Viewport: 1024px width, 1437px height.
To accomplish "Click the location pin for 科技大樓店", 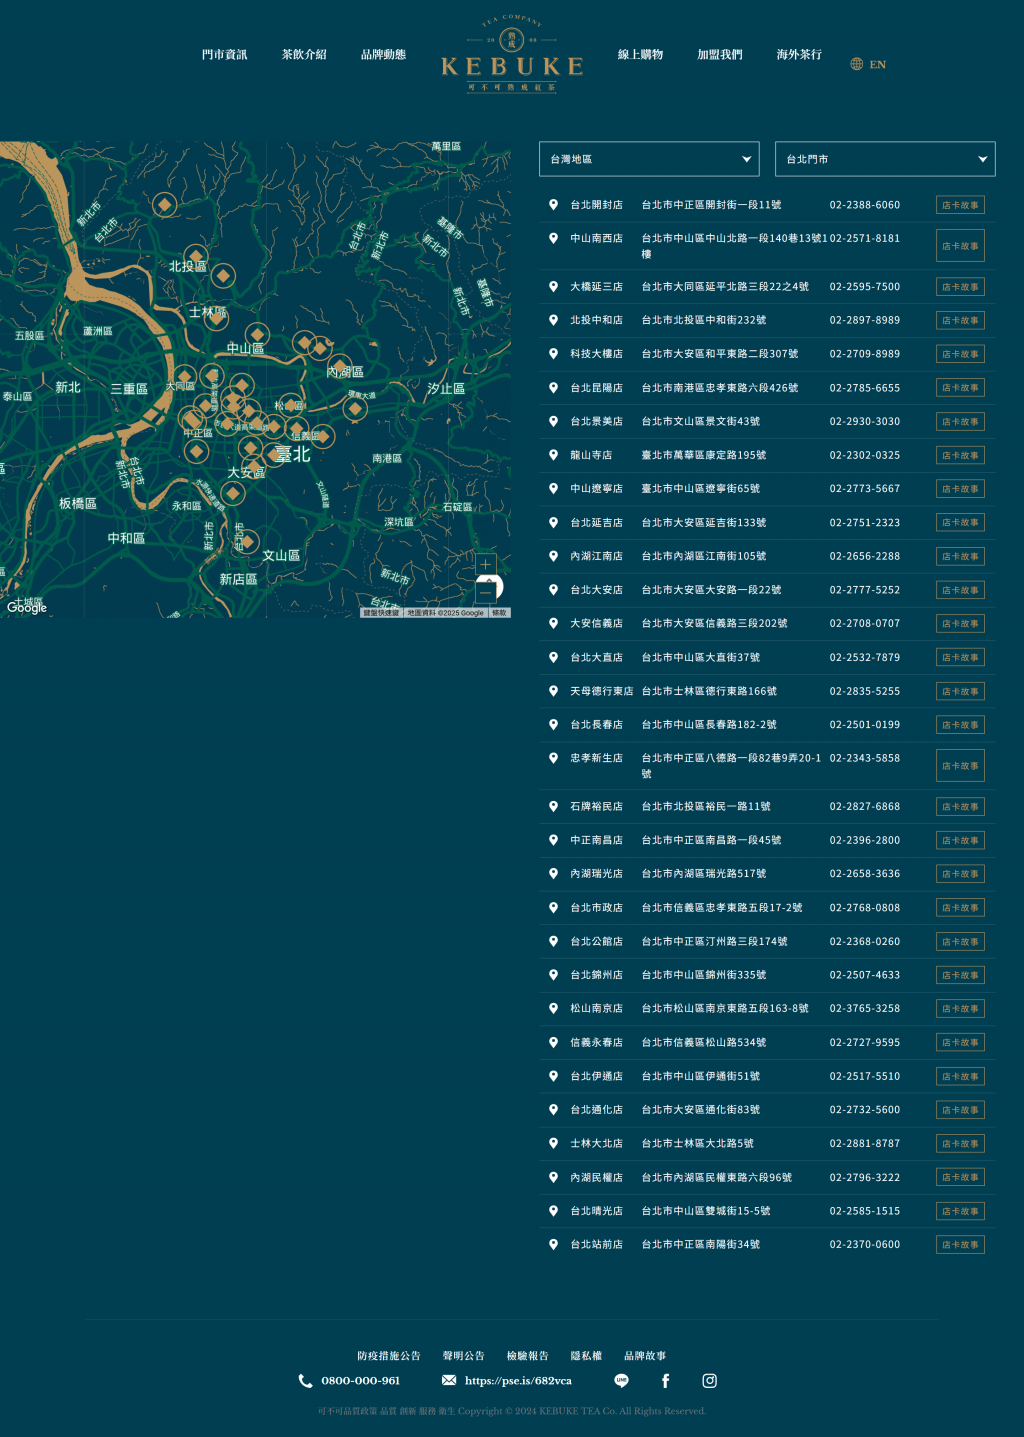I will pyautogui.click(x=553, y=354).
